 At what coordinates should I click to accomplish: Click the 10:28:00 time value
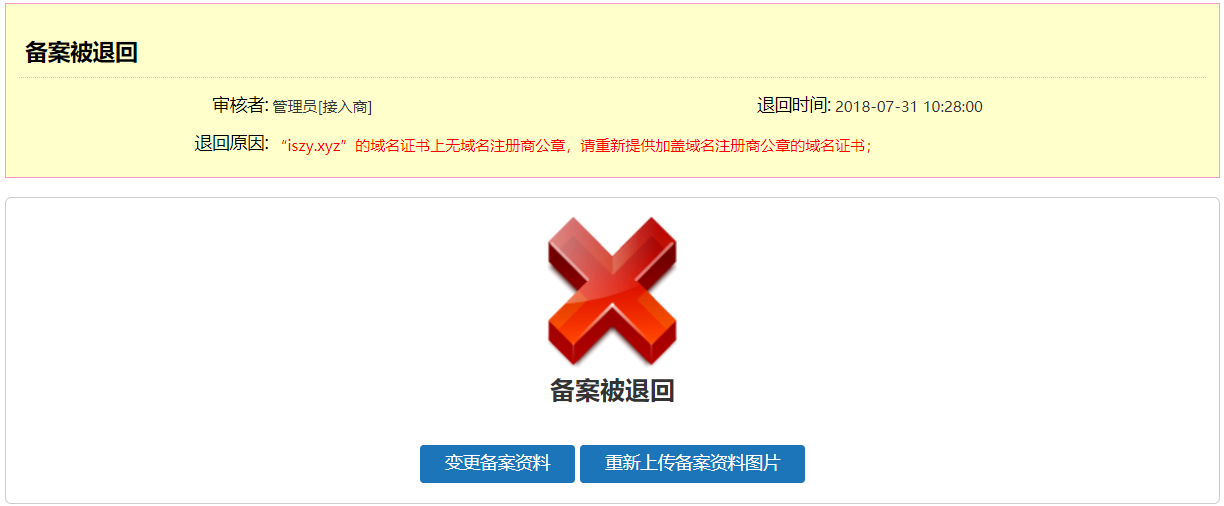coord(953,106)
